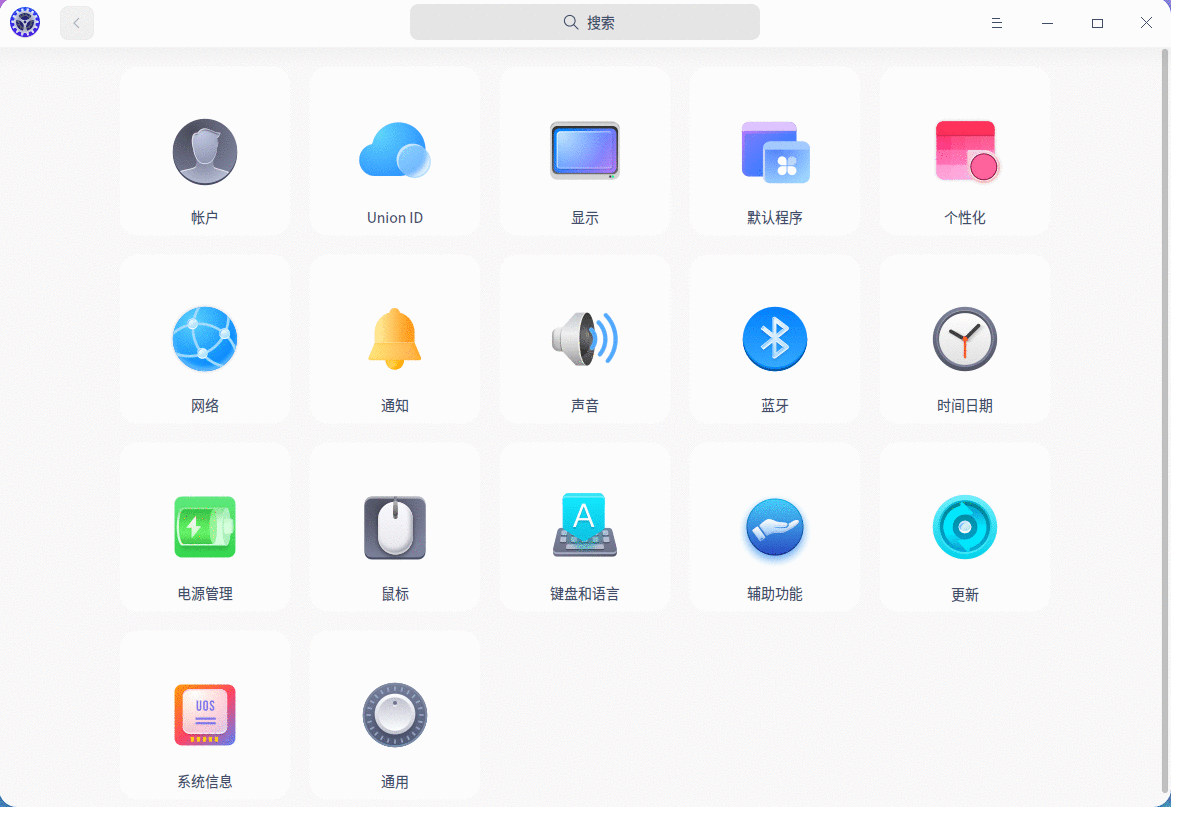This screenshot has width=1200, height=815.
Task: Open the 系统信息 UOS system info icon
Action: 205,715
